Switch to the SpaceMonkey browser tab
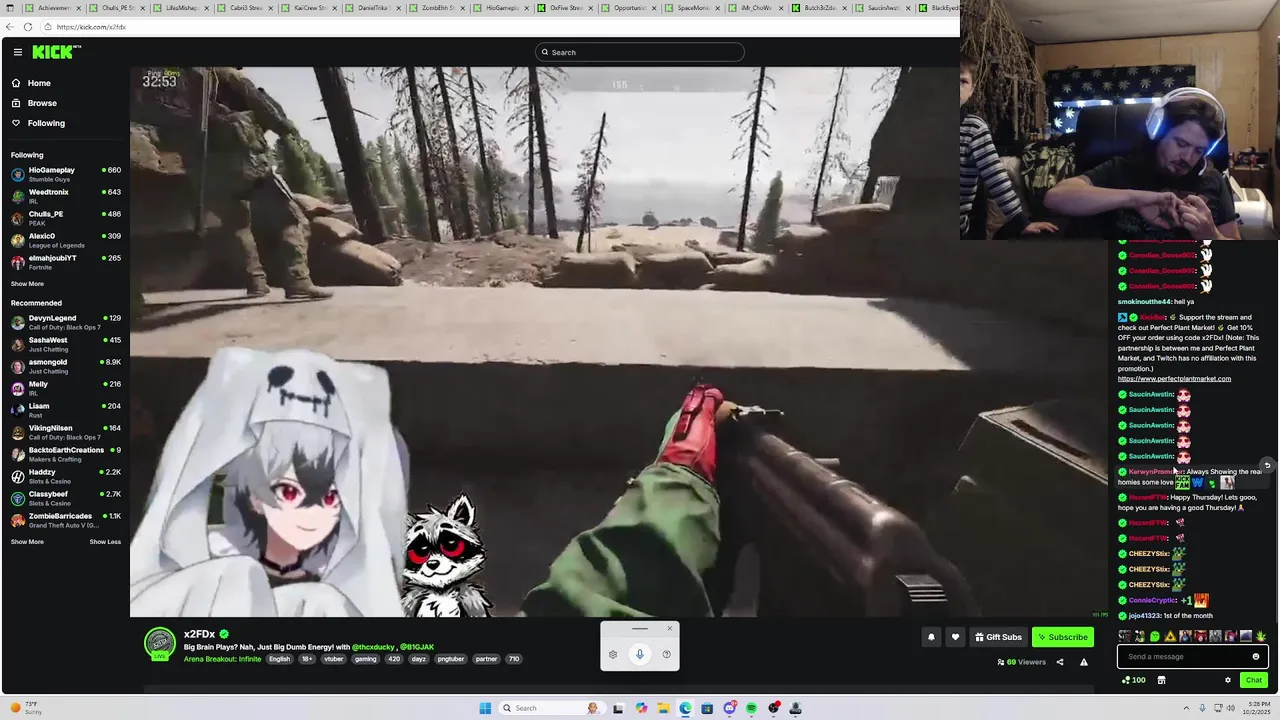Viewport: 1280px width, 720px height. [x=693, y=7]
